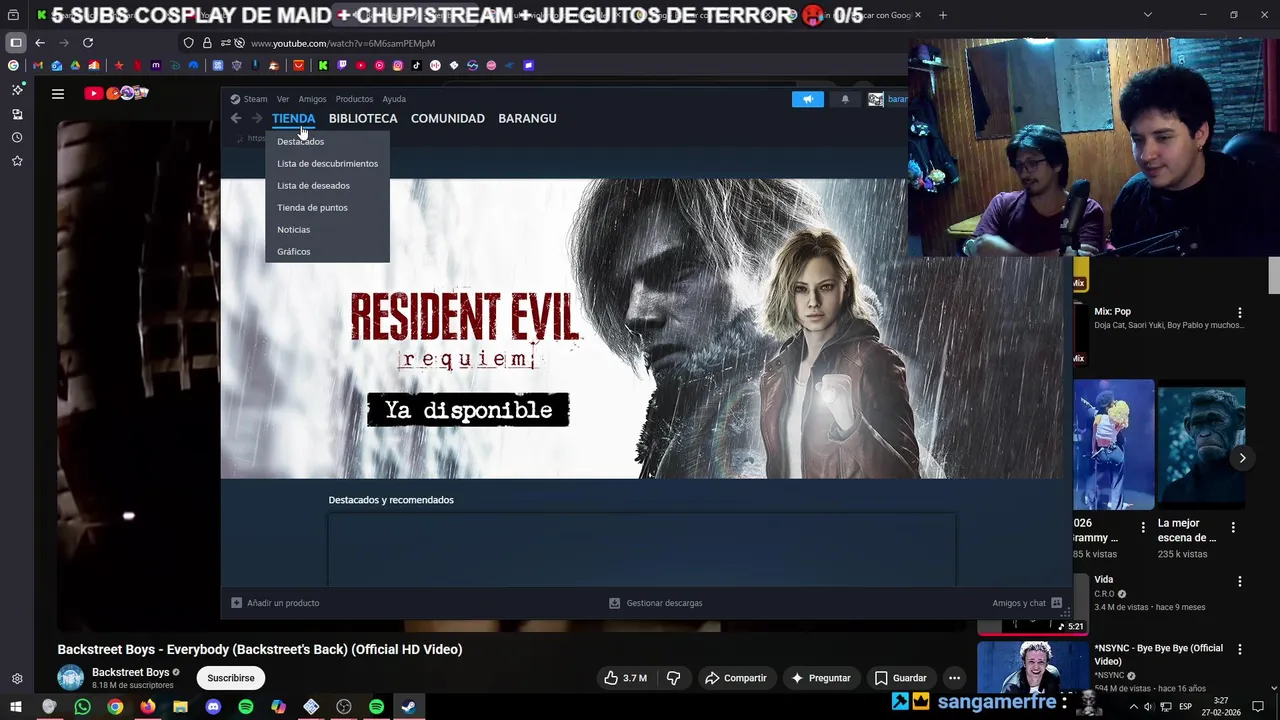Open the Productos menu in Steam
Image resolution: width=1280 pixels, height=720 pixels.
tap(354, 99)
